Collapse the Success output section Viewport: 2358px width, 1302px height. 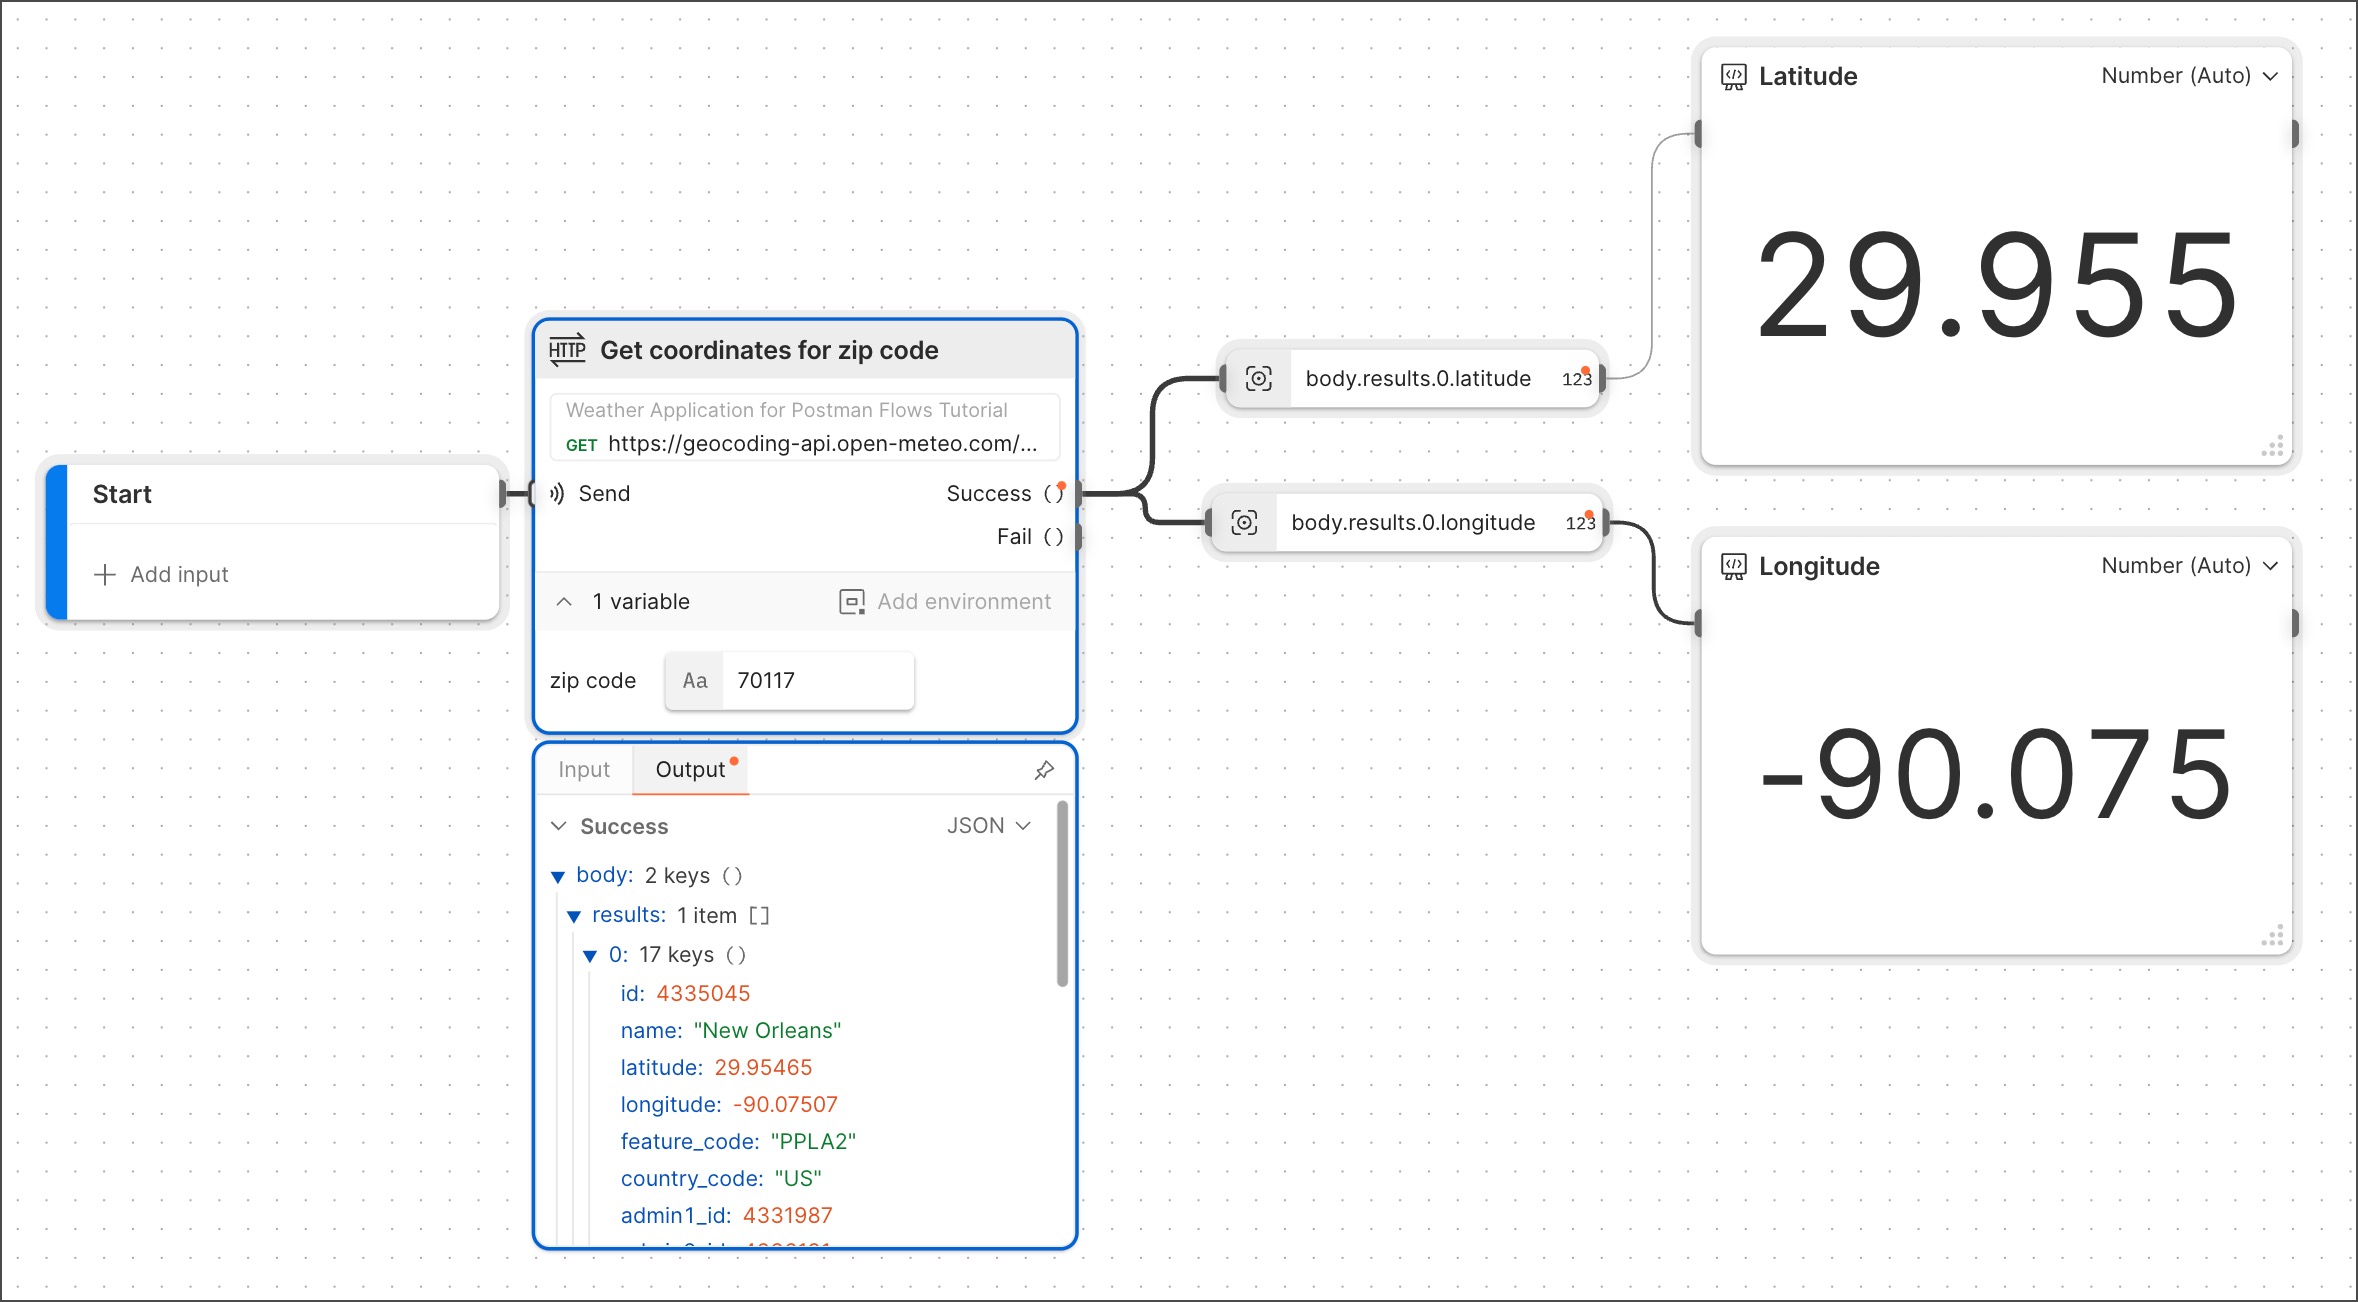pyautogui.click(x=559, y=826)
